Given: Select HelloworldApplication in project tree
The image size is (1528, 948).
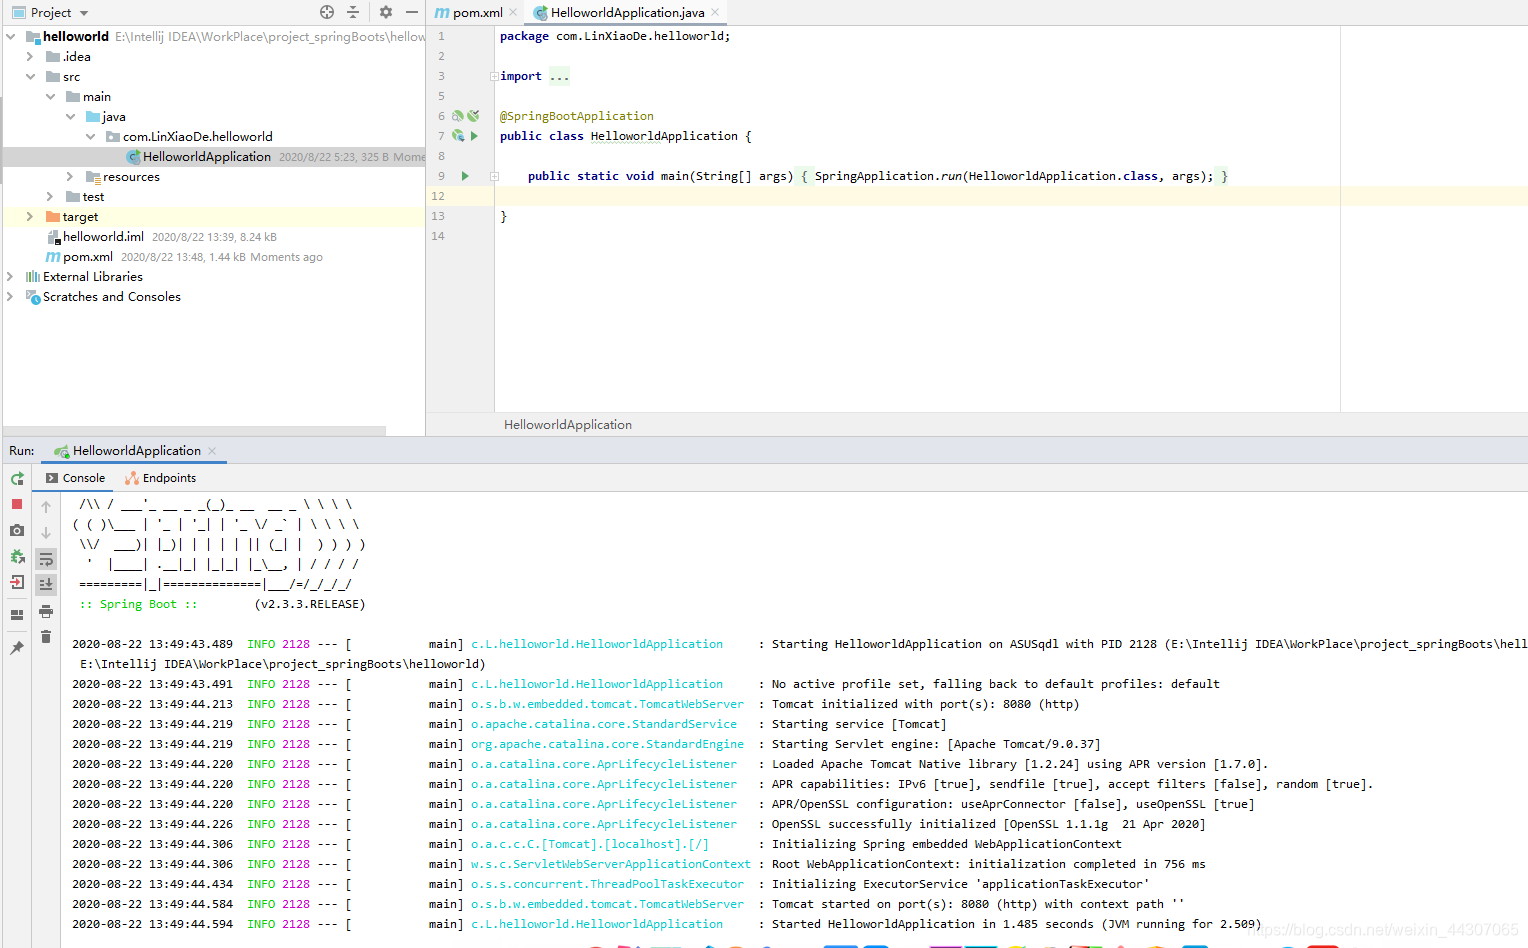Looking at the screenshot, I should click(207, 156).
